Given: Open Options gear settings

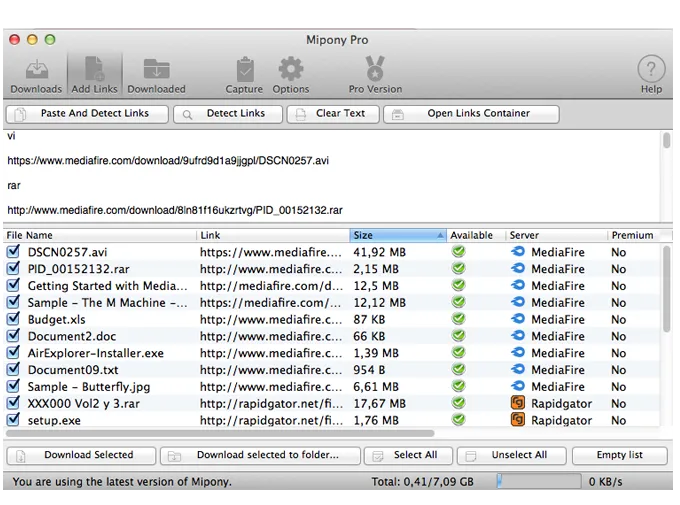Looking at the screenshot, I should coord(291,76).
